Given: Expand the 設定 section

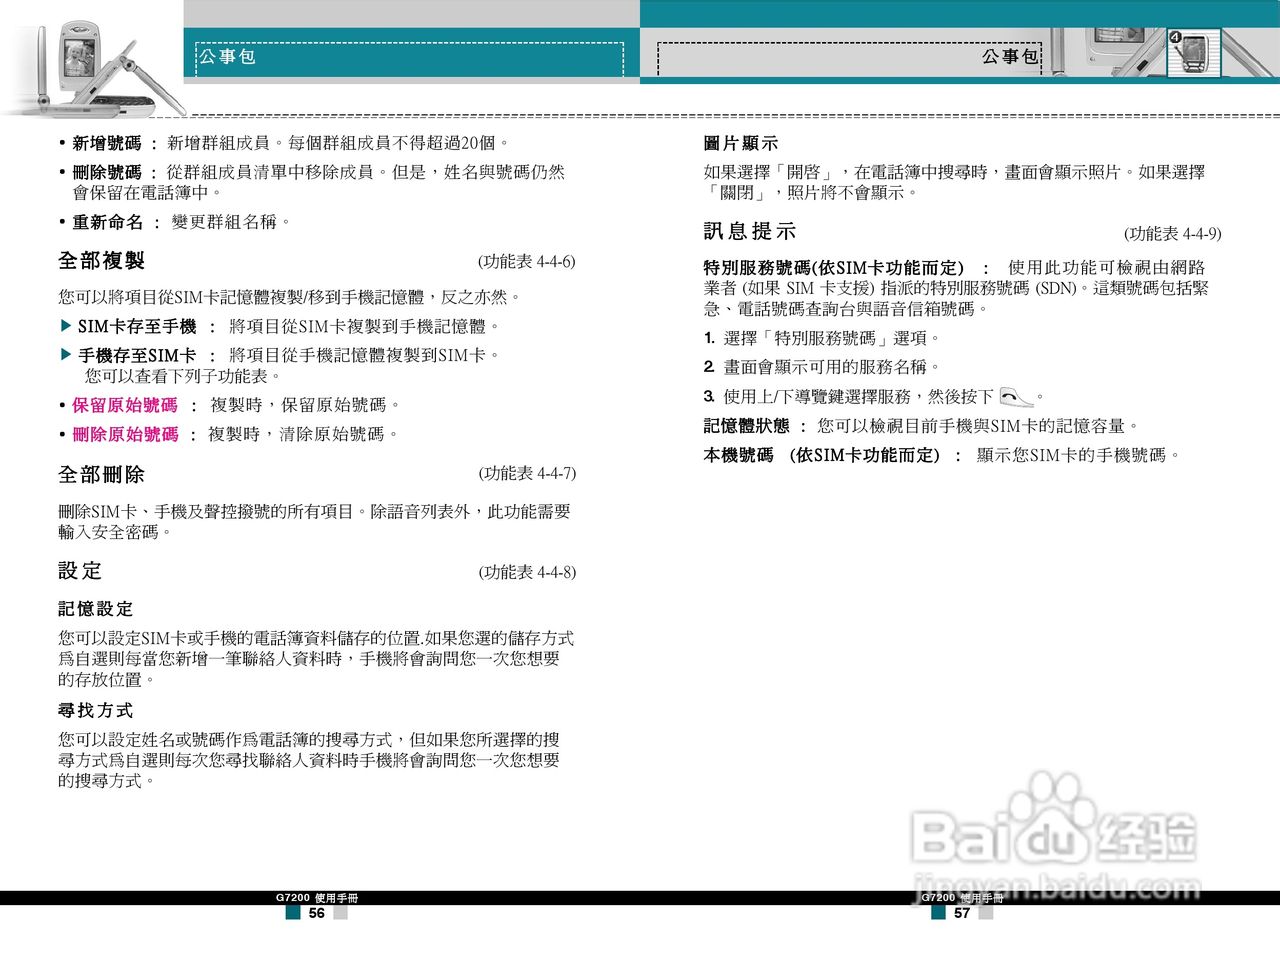Looking at the screenshot, I should (x=80, y=571).
